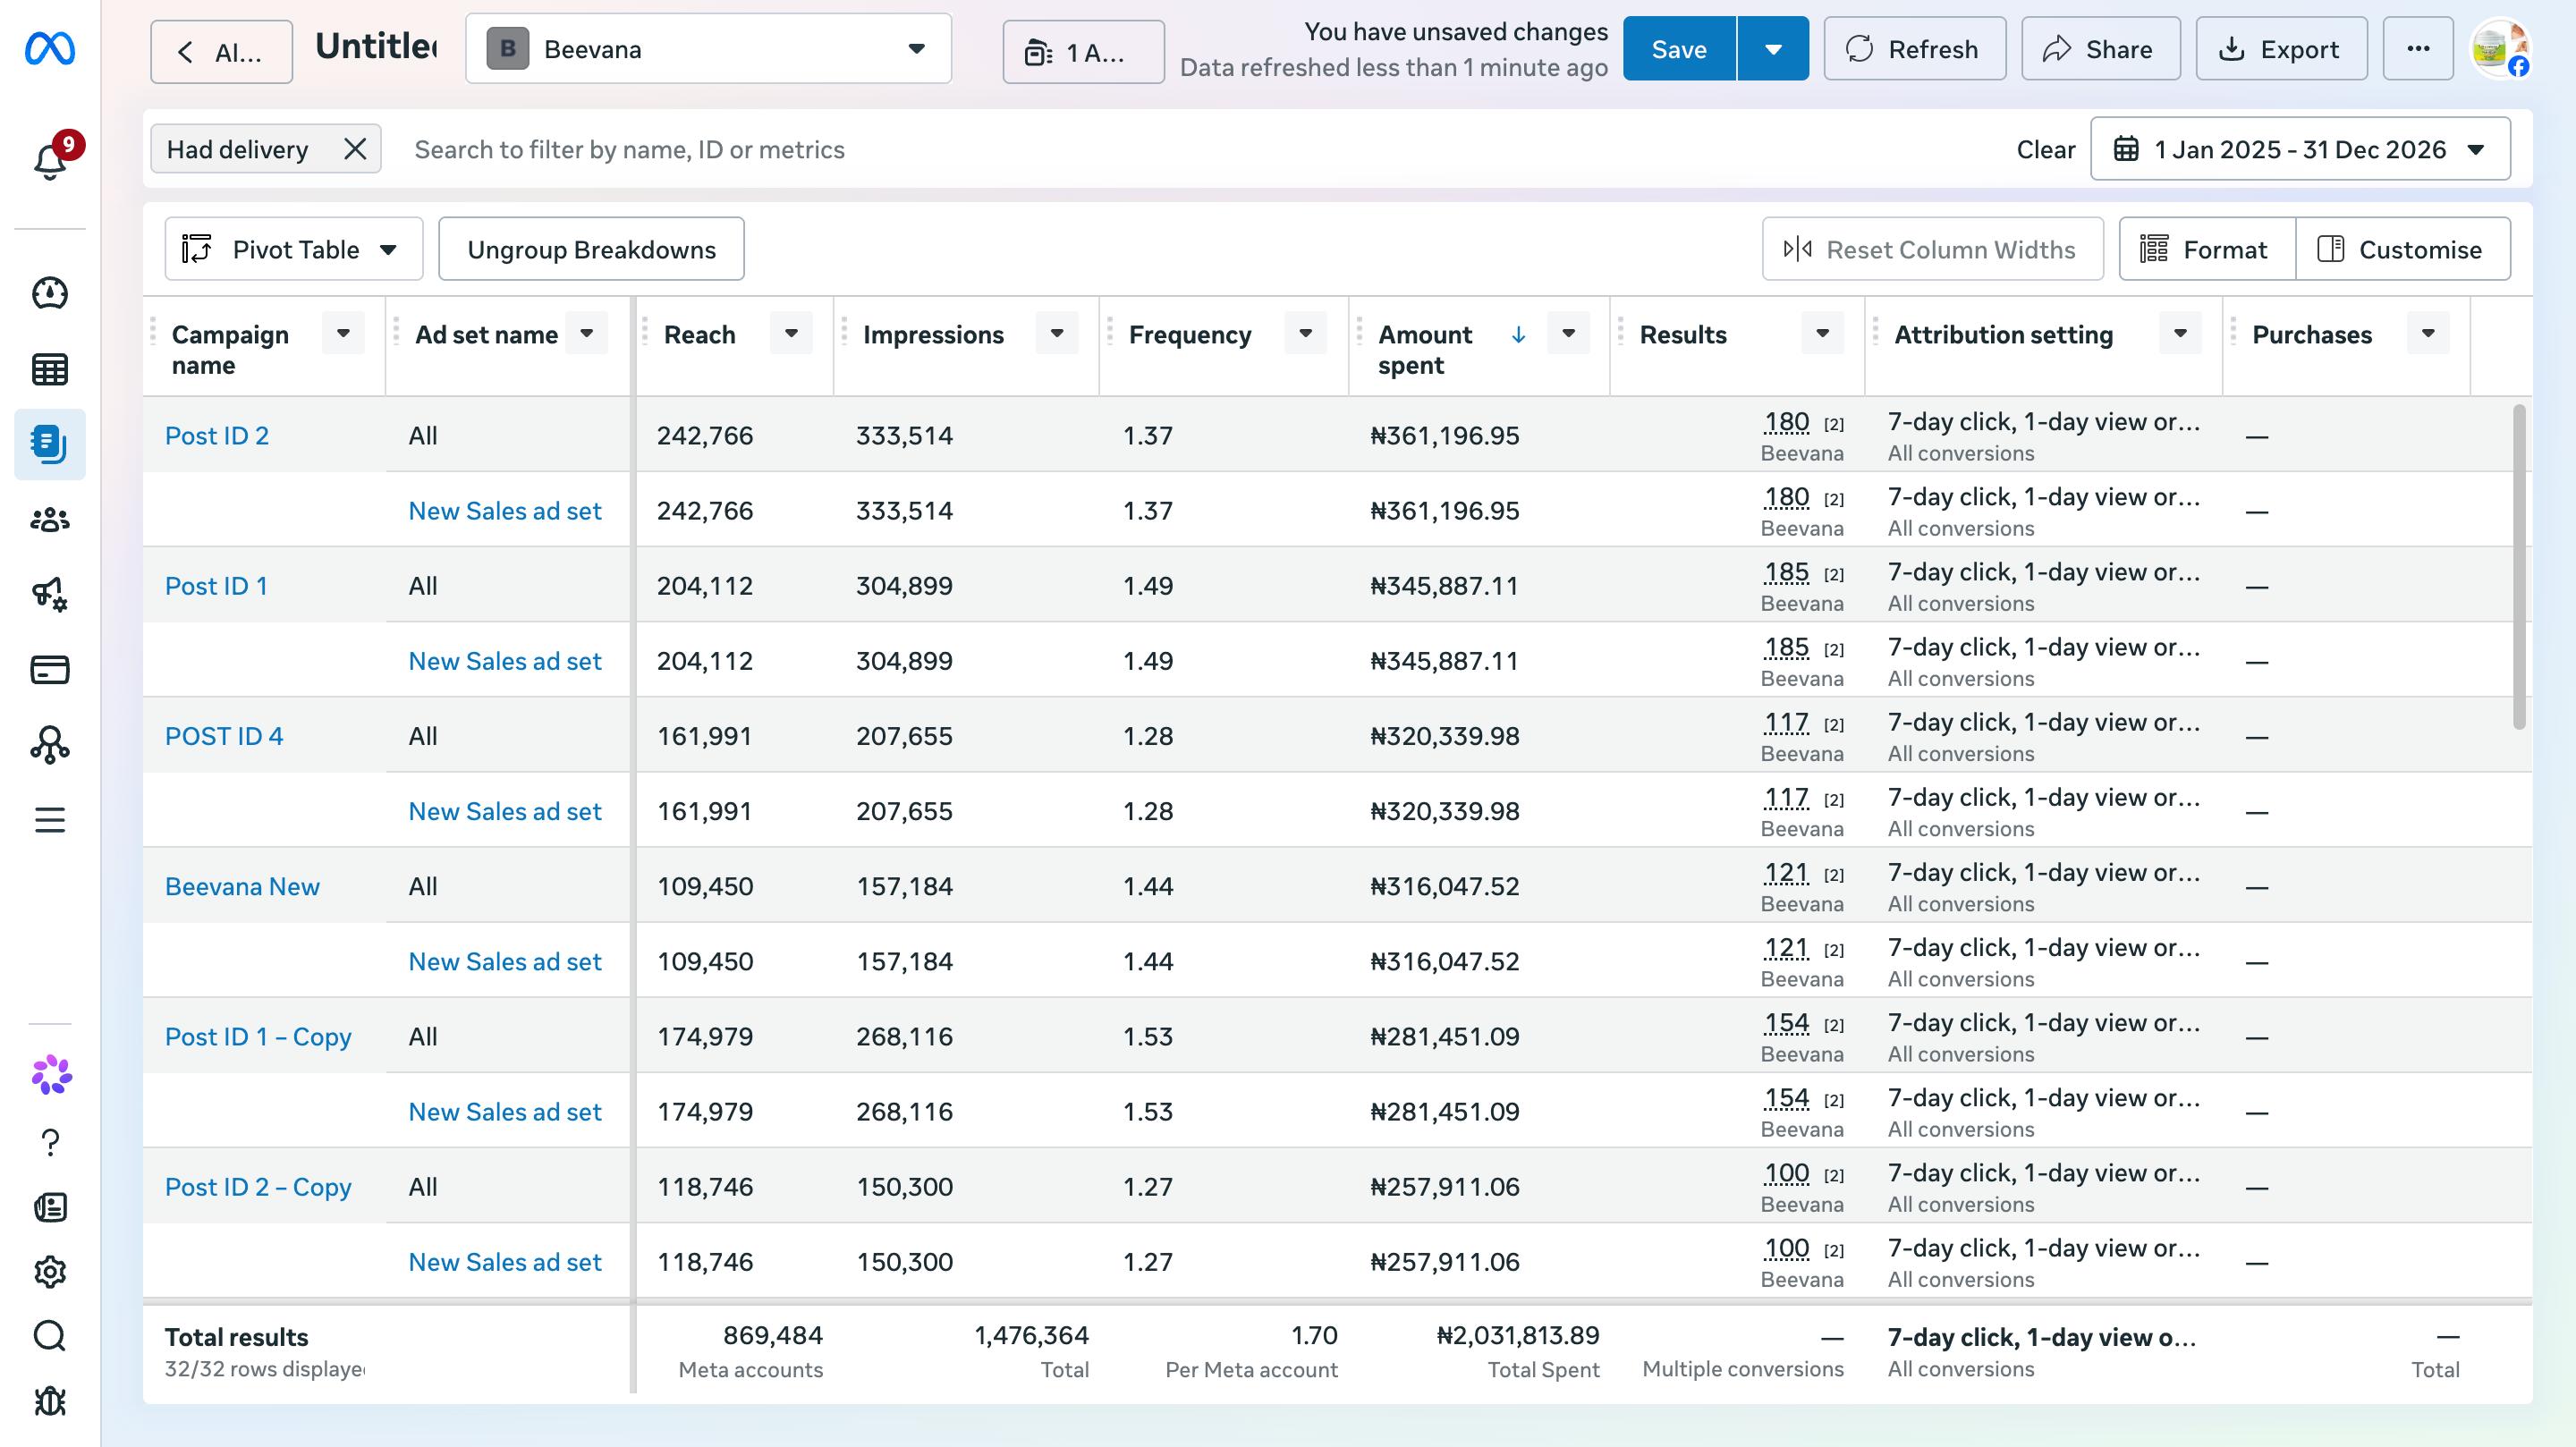Click Reset Column Widths
The image size is (2576, 1447).
[x=1932, y=249]
